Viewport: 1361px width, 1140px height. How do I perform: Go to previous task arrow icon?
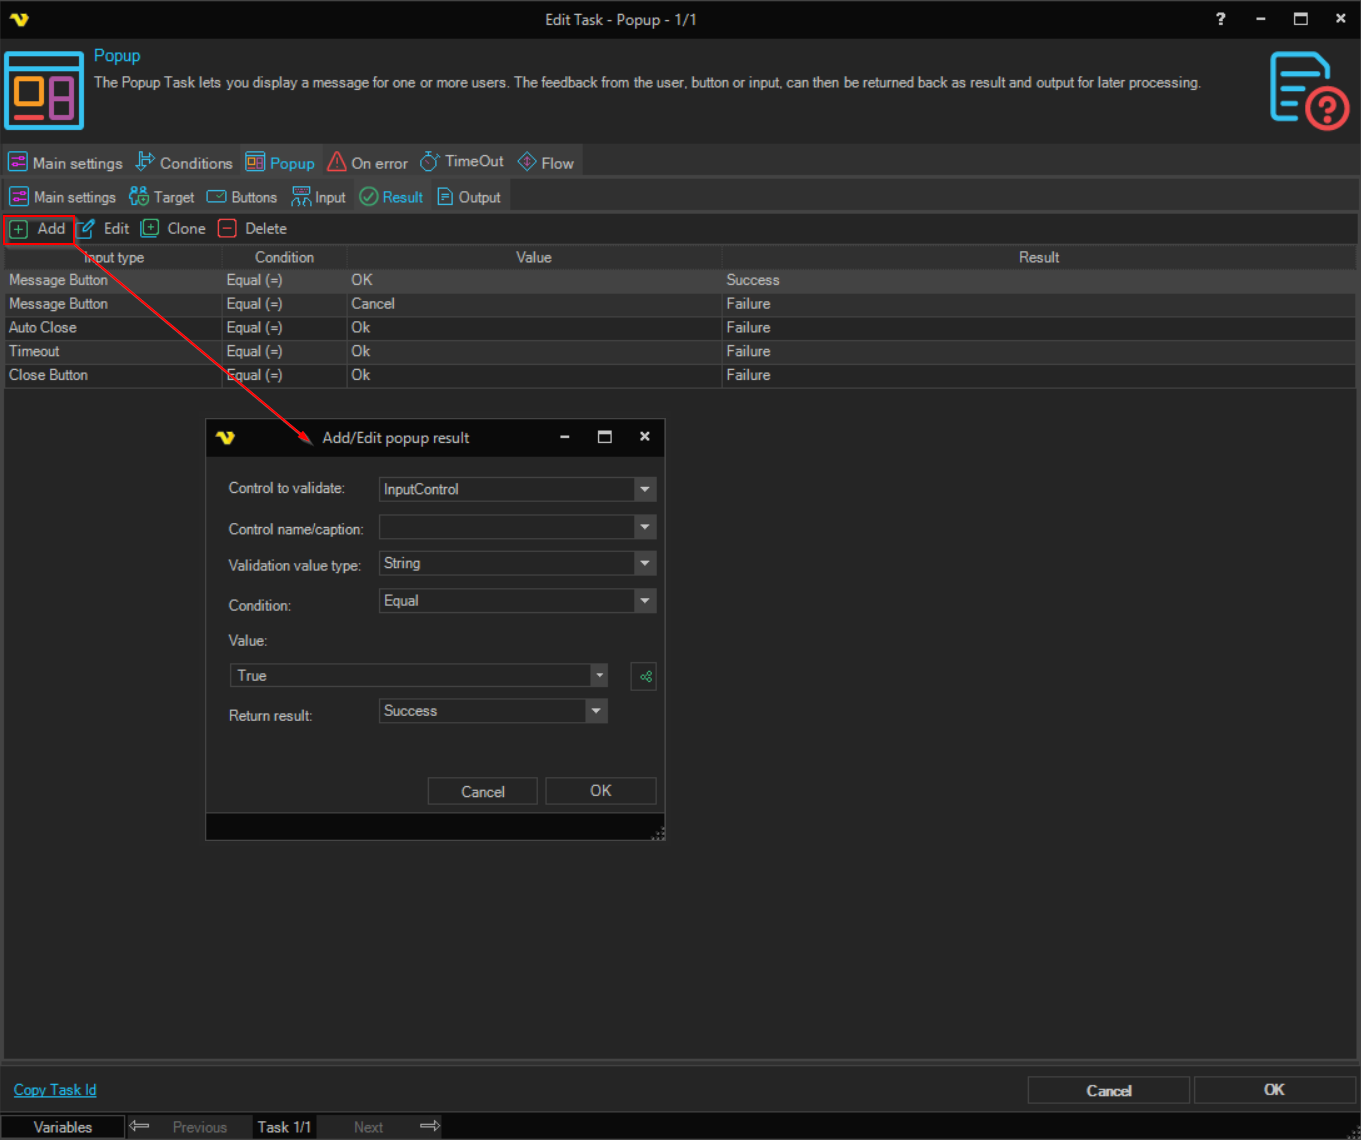click(x=140, y=1127)
